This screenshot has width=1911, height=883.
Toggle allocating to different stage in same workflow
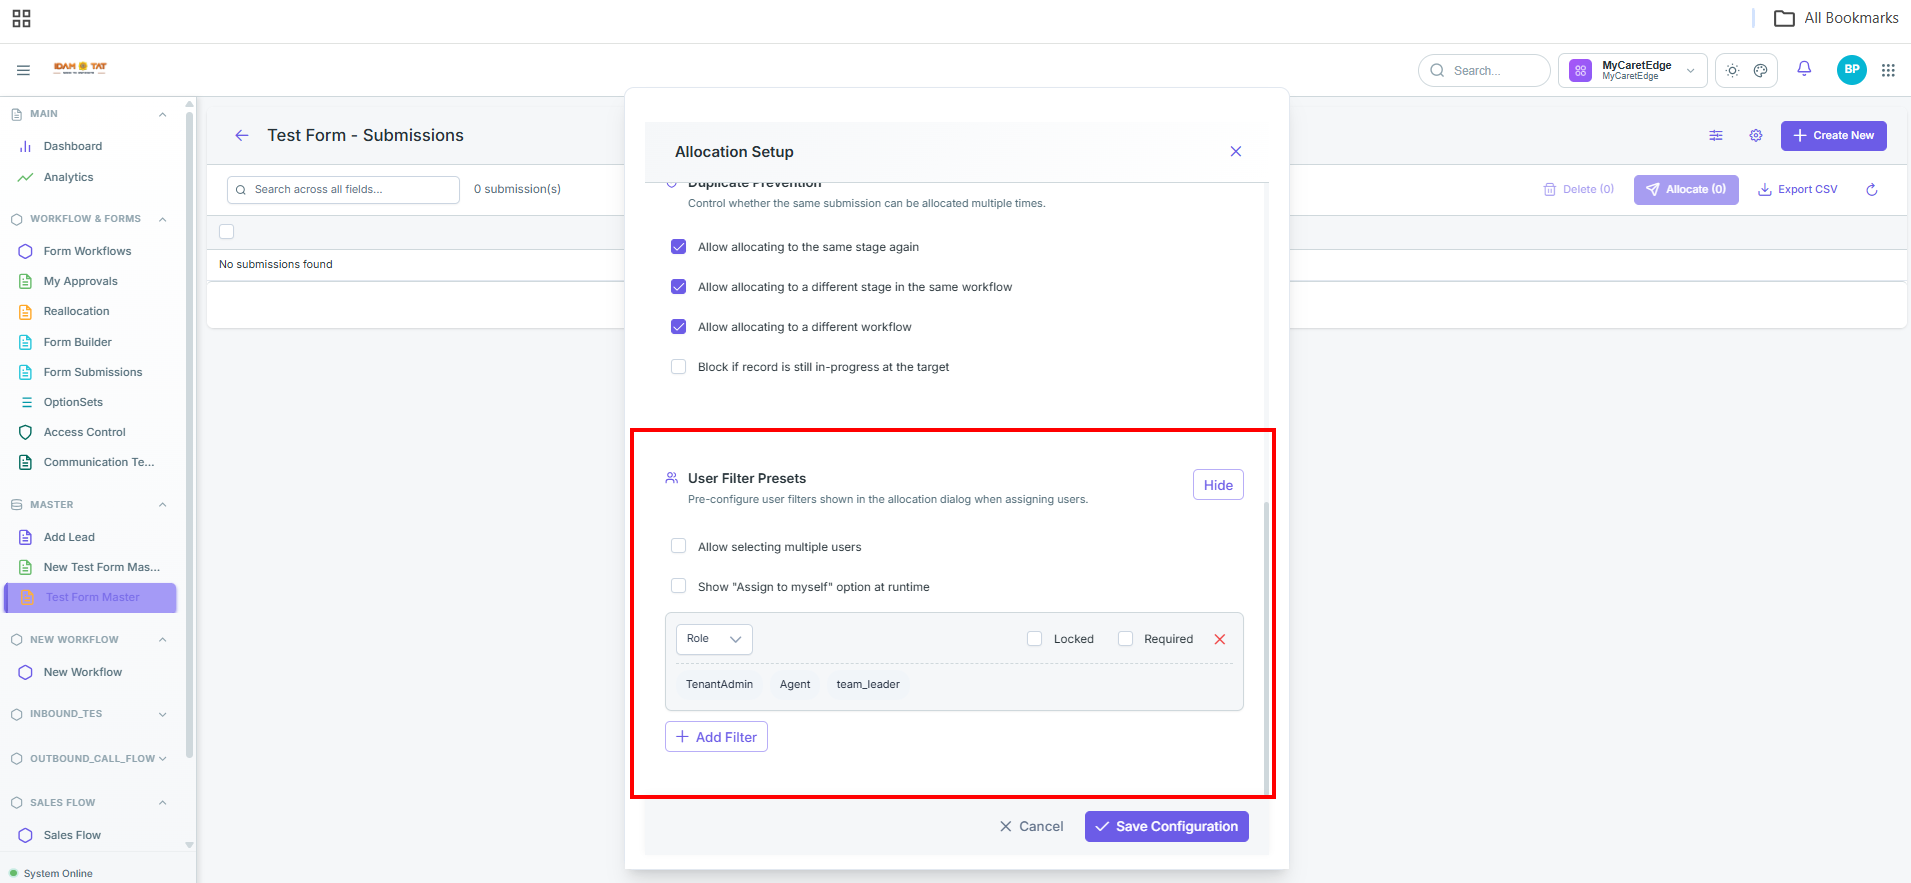pos(678,286)
